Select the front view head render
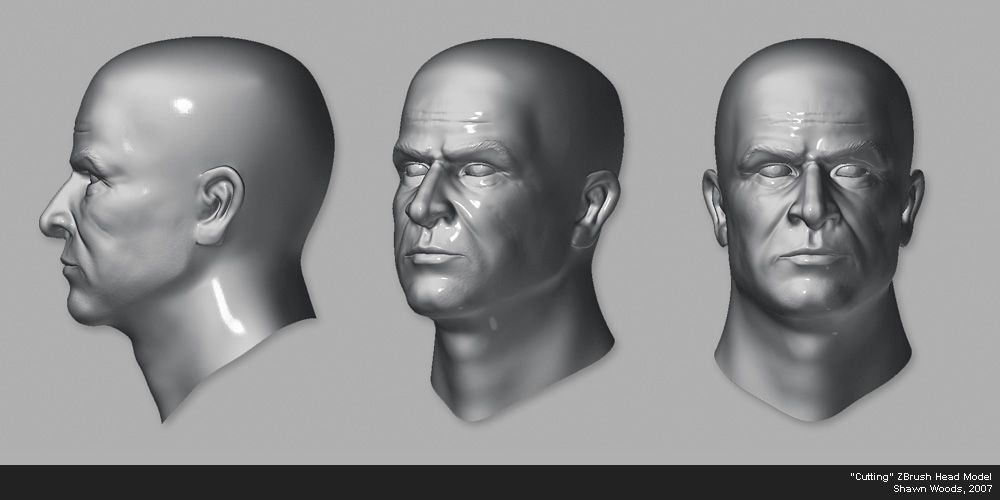This screenshot has width=1000, height=500. pos(813,230)
